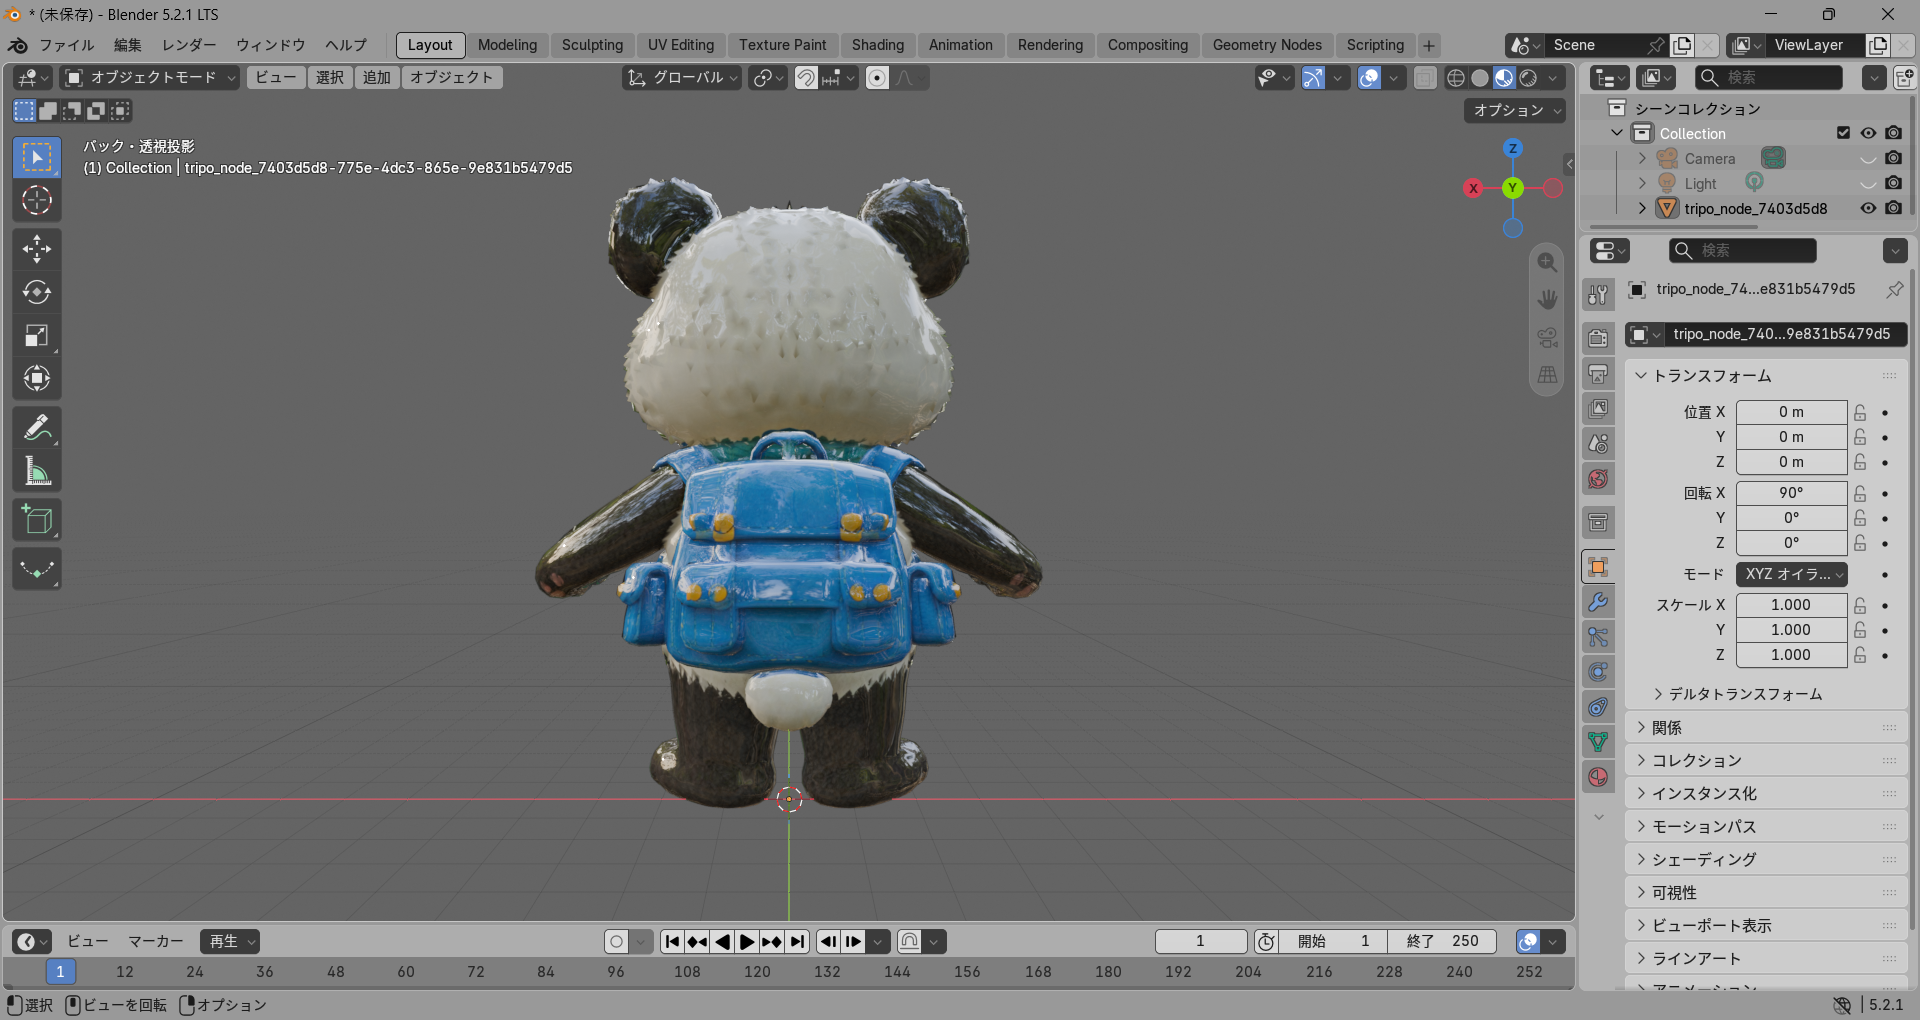Select the Annotate pencil tool
This screenshot has width=1920, height=1020.
[37, 428]
